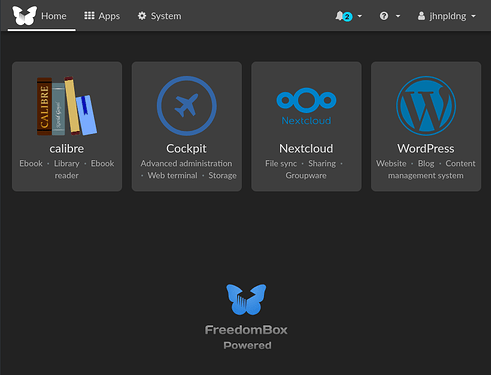This screenshot has height=375, width=491.
Task: Open the jhnpldng user menu
Action: (447, 16)
